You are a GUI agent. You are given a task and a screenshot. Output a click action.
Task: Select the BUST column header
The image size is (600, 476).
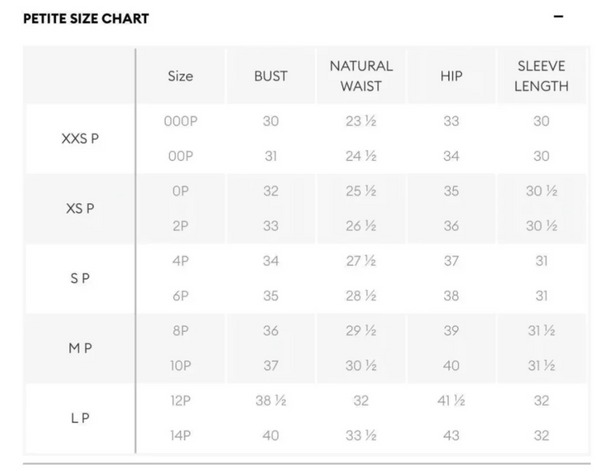tap(271, 76)
